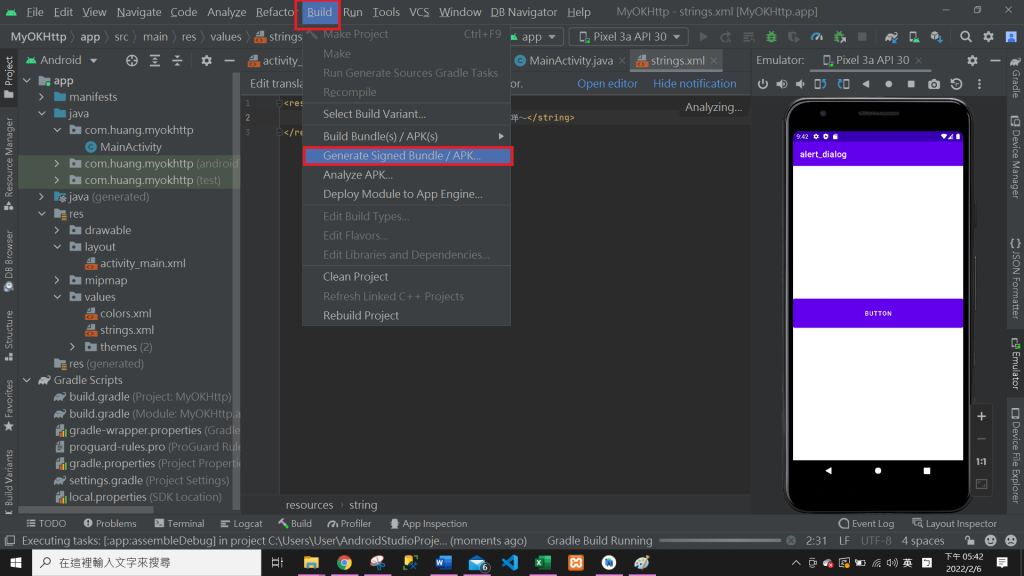
Task: Toggle the Device Manager side panel
Action: click(1016, 157)
